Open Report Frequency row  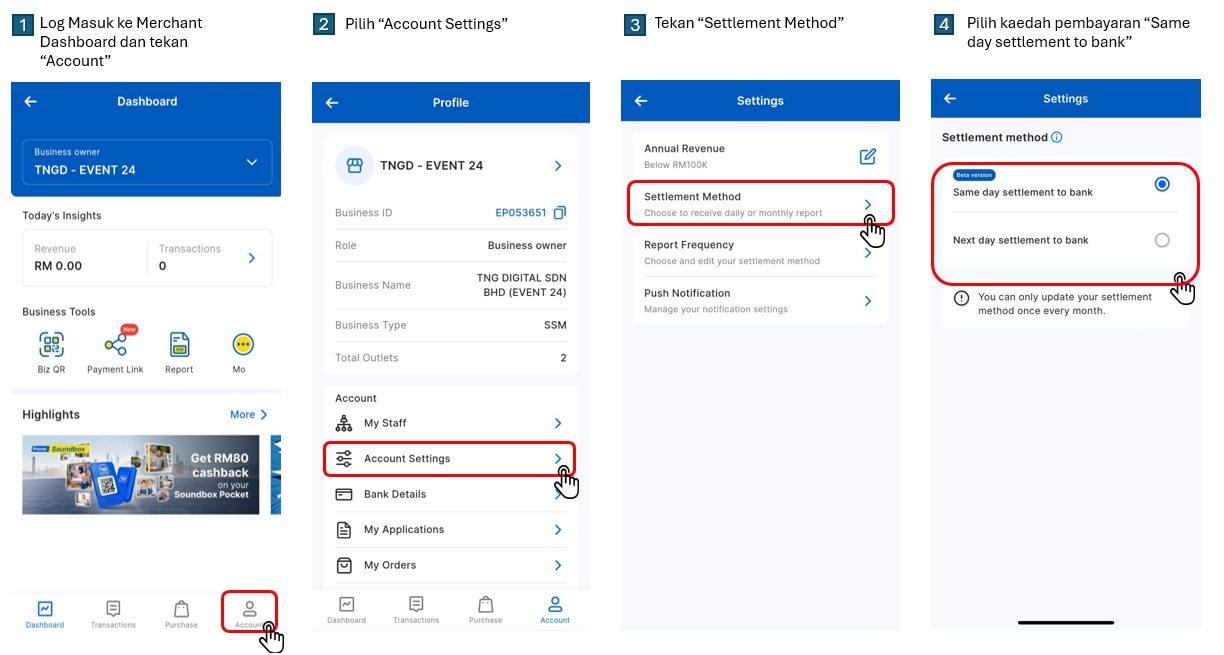click(x=760, y=252)
